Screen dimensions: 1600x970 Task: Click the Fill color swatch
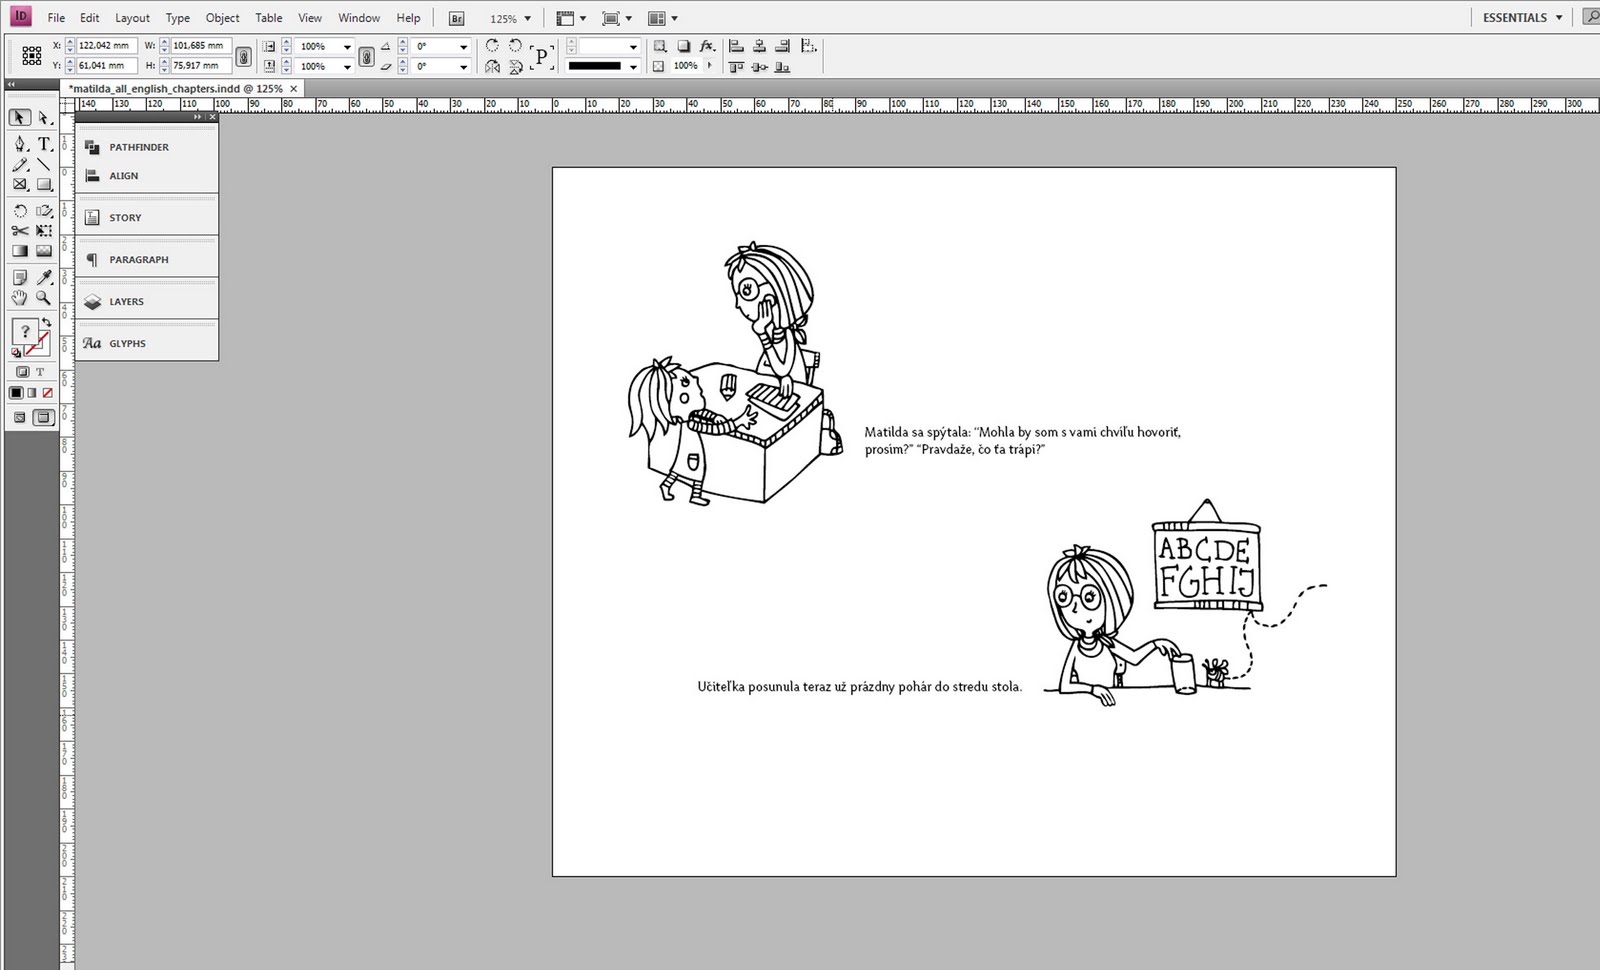24,331
